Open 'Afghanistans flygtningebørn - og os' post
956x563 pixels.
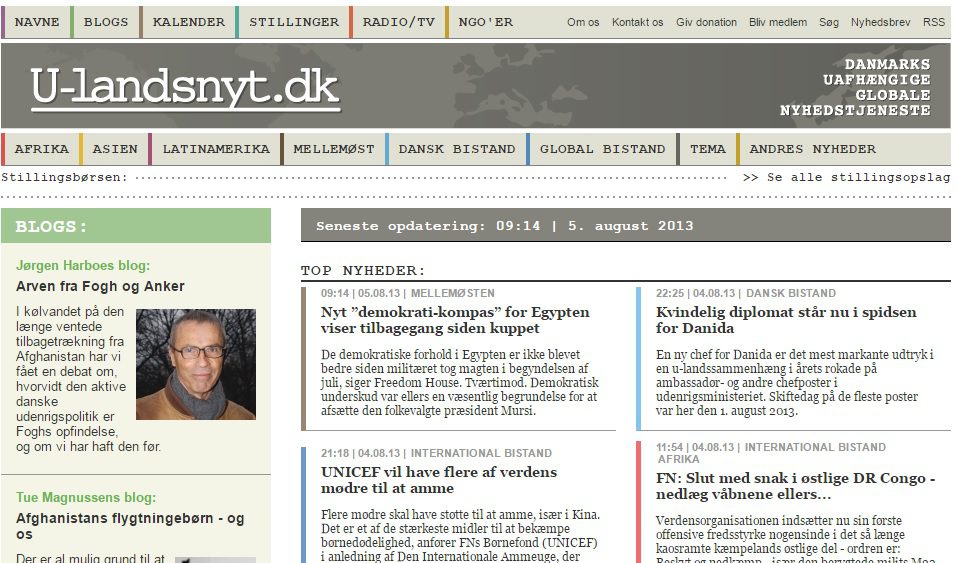(x=130, y=526)
